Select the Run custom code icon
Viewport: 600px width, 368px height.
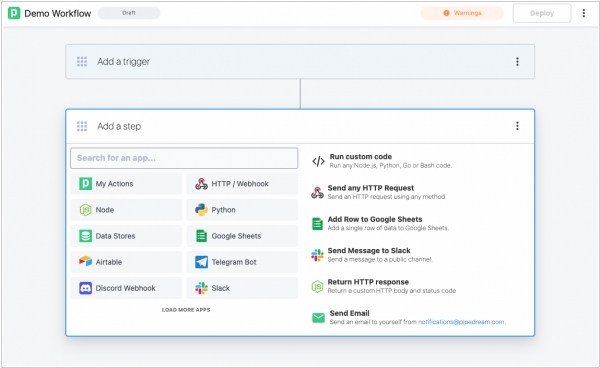[x=318, y=161]
